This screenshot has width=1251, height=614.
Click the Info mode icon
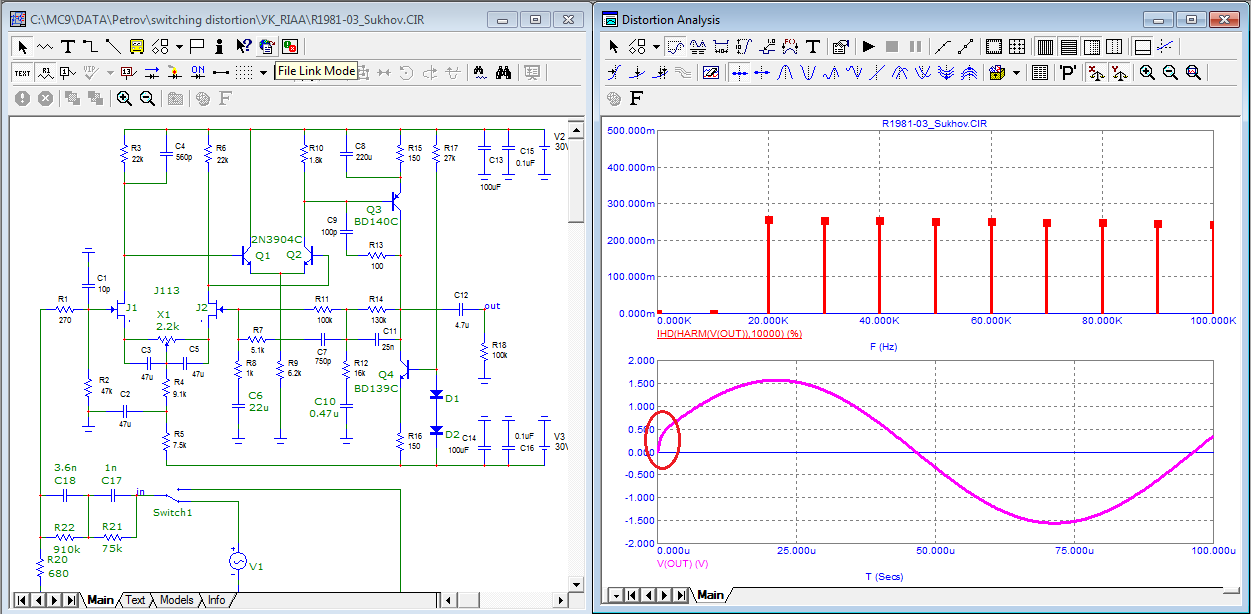tap(219, 46)
